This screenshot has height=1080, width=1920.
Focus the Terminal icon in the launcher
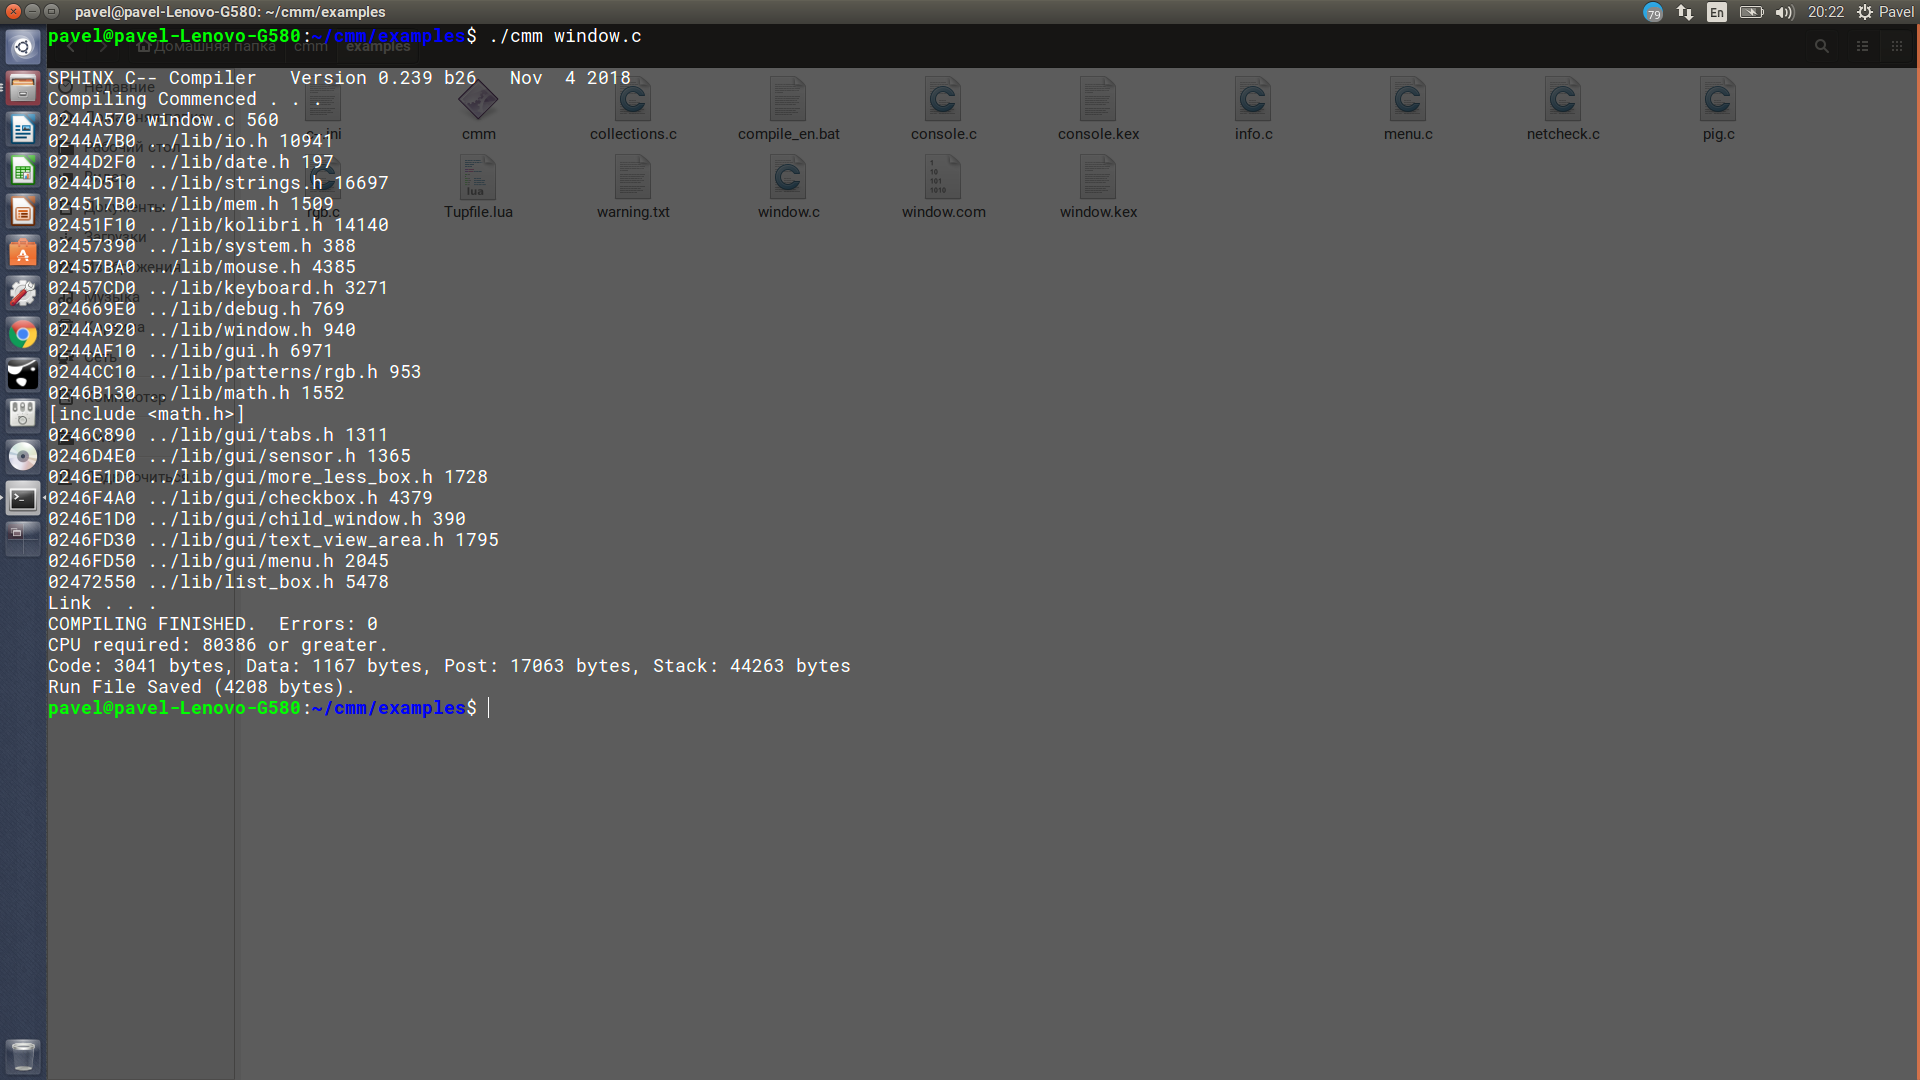tap(23, 498)
